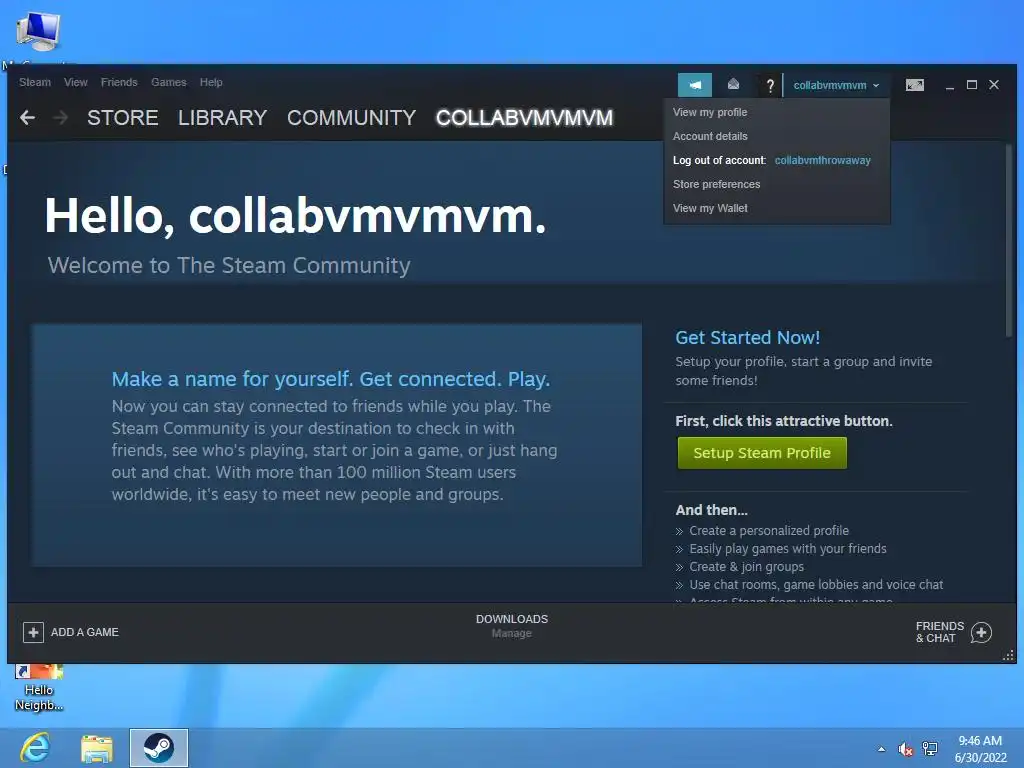Open the Friends menu
This screenshot has width=1024, height=768.
tap(119, 82)
